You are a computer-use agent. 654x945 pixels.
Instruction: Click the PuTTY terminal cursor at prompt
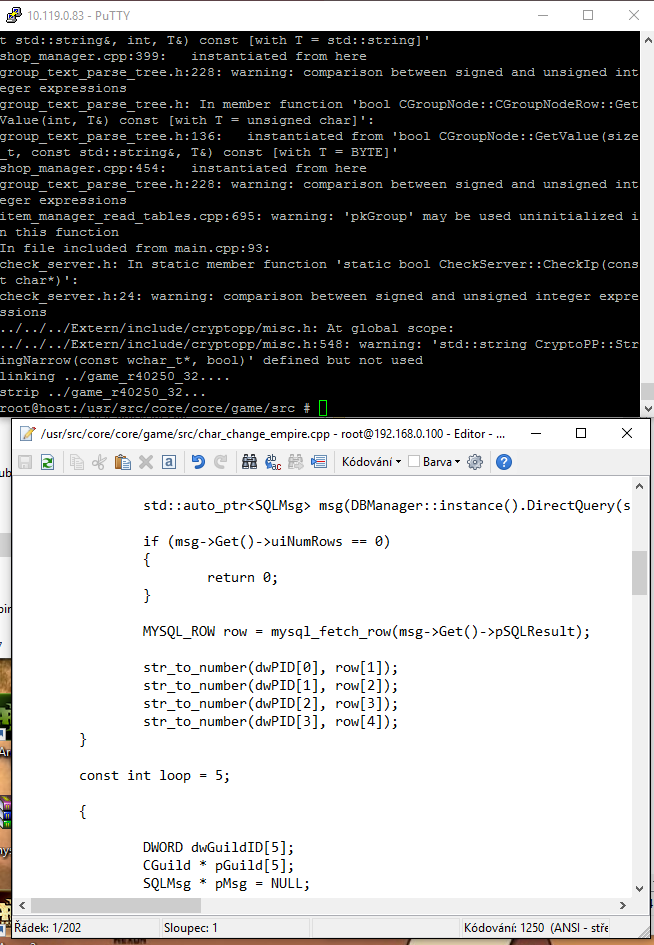[323, 408]
